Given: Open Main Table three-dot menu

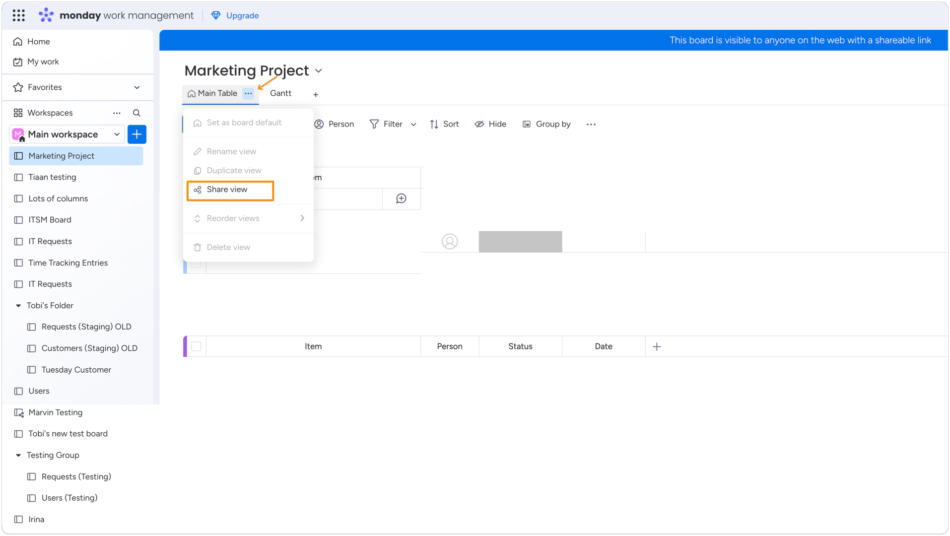Looking at the screenshot, I should pos(248,93).
